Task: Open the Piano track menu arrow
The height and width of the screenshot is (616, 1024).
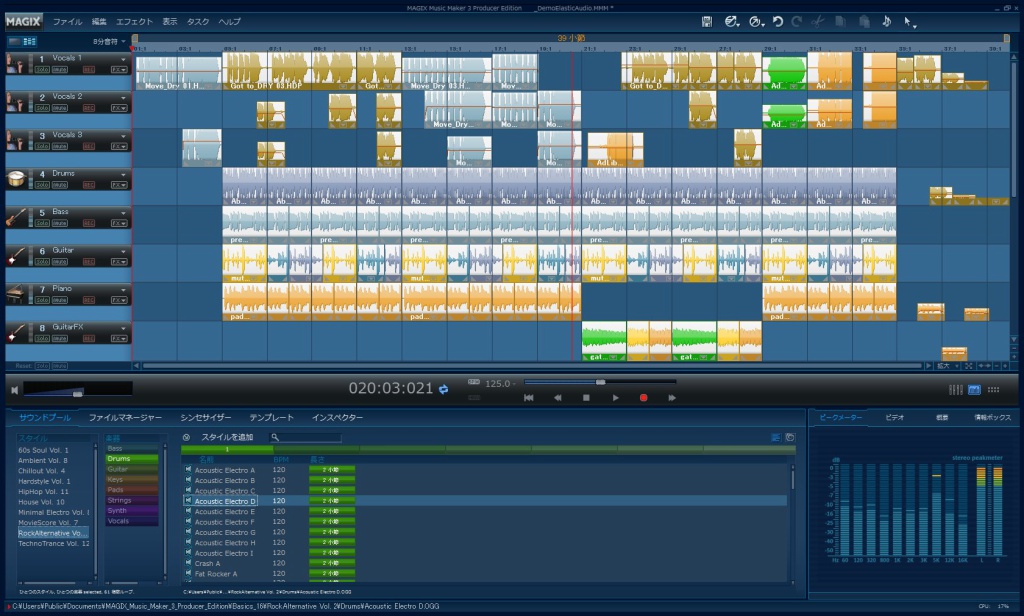Action: coord(123,290)
